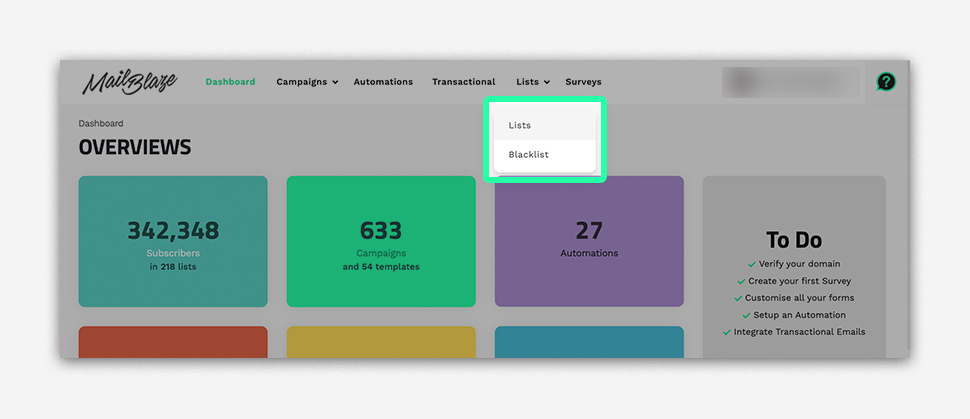Screen dimensions: 970x419
Task: Click the Dashboard breadcrumb above Overviews
Action: (101, 124)
